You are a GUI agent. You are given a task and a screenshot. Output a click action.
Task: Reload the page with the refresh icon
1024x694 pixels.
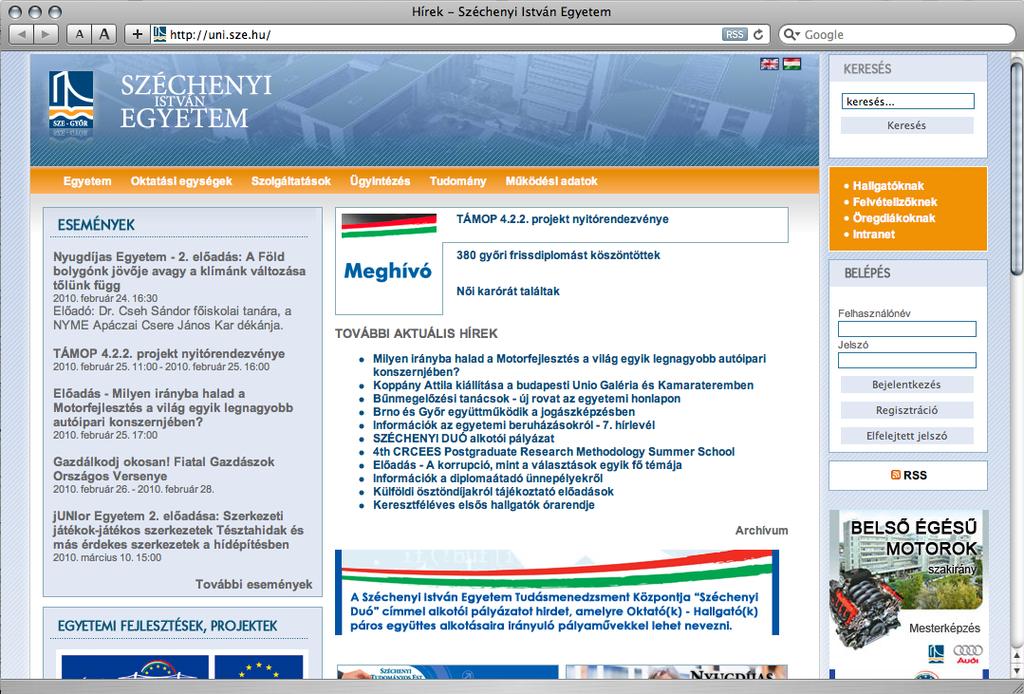[758, 35]
